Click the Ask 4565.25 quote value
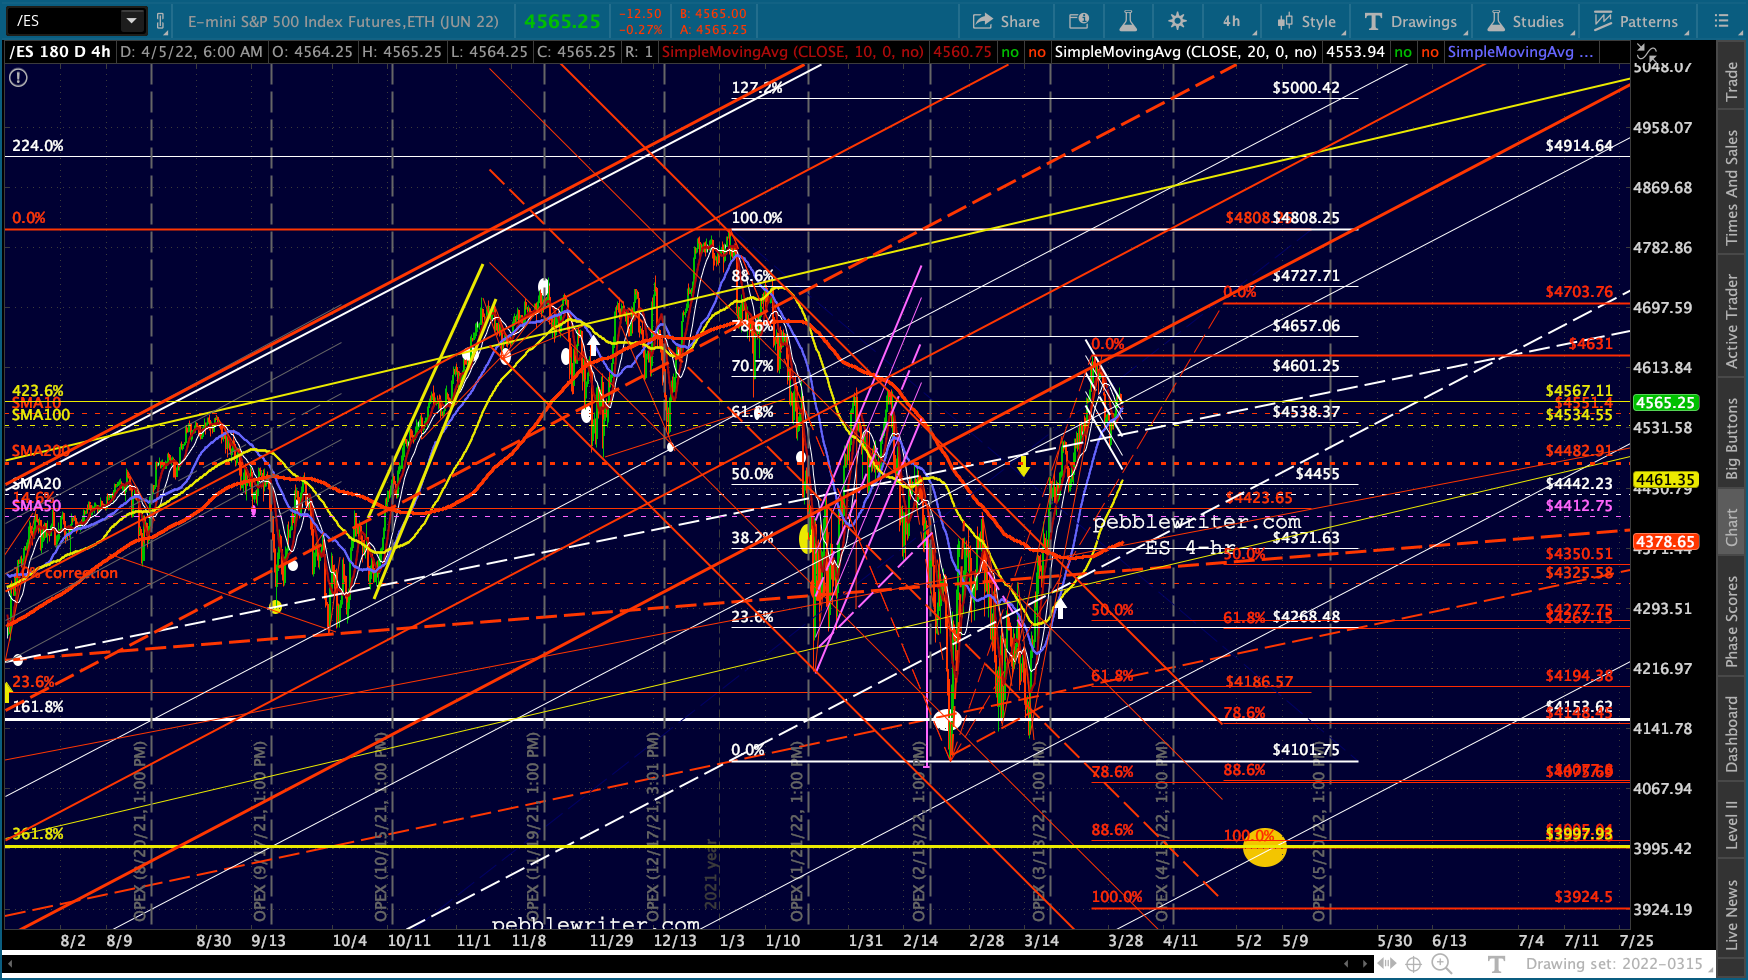The image size is (1748, 980). pos(714,30)
